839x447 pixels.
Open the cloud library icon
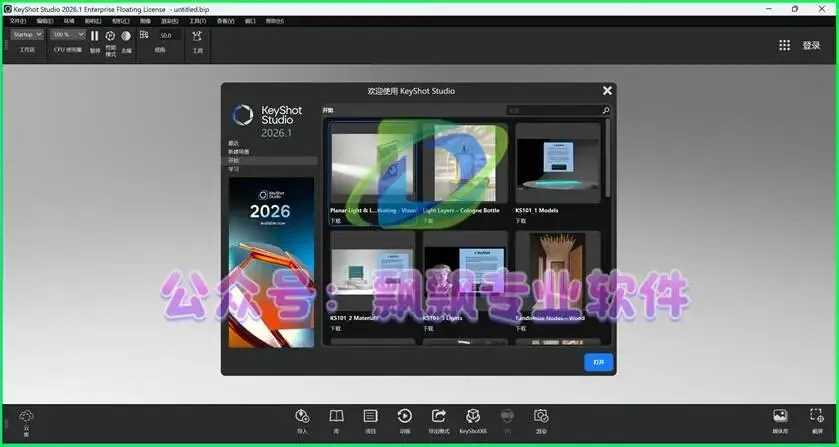(26, 416)
